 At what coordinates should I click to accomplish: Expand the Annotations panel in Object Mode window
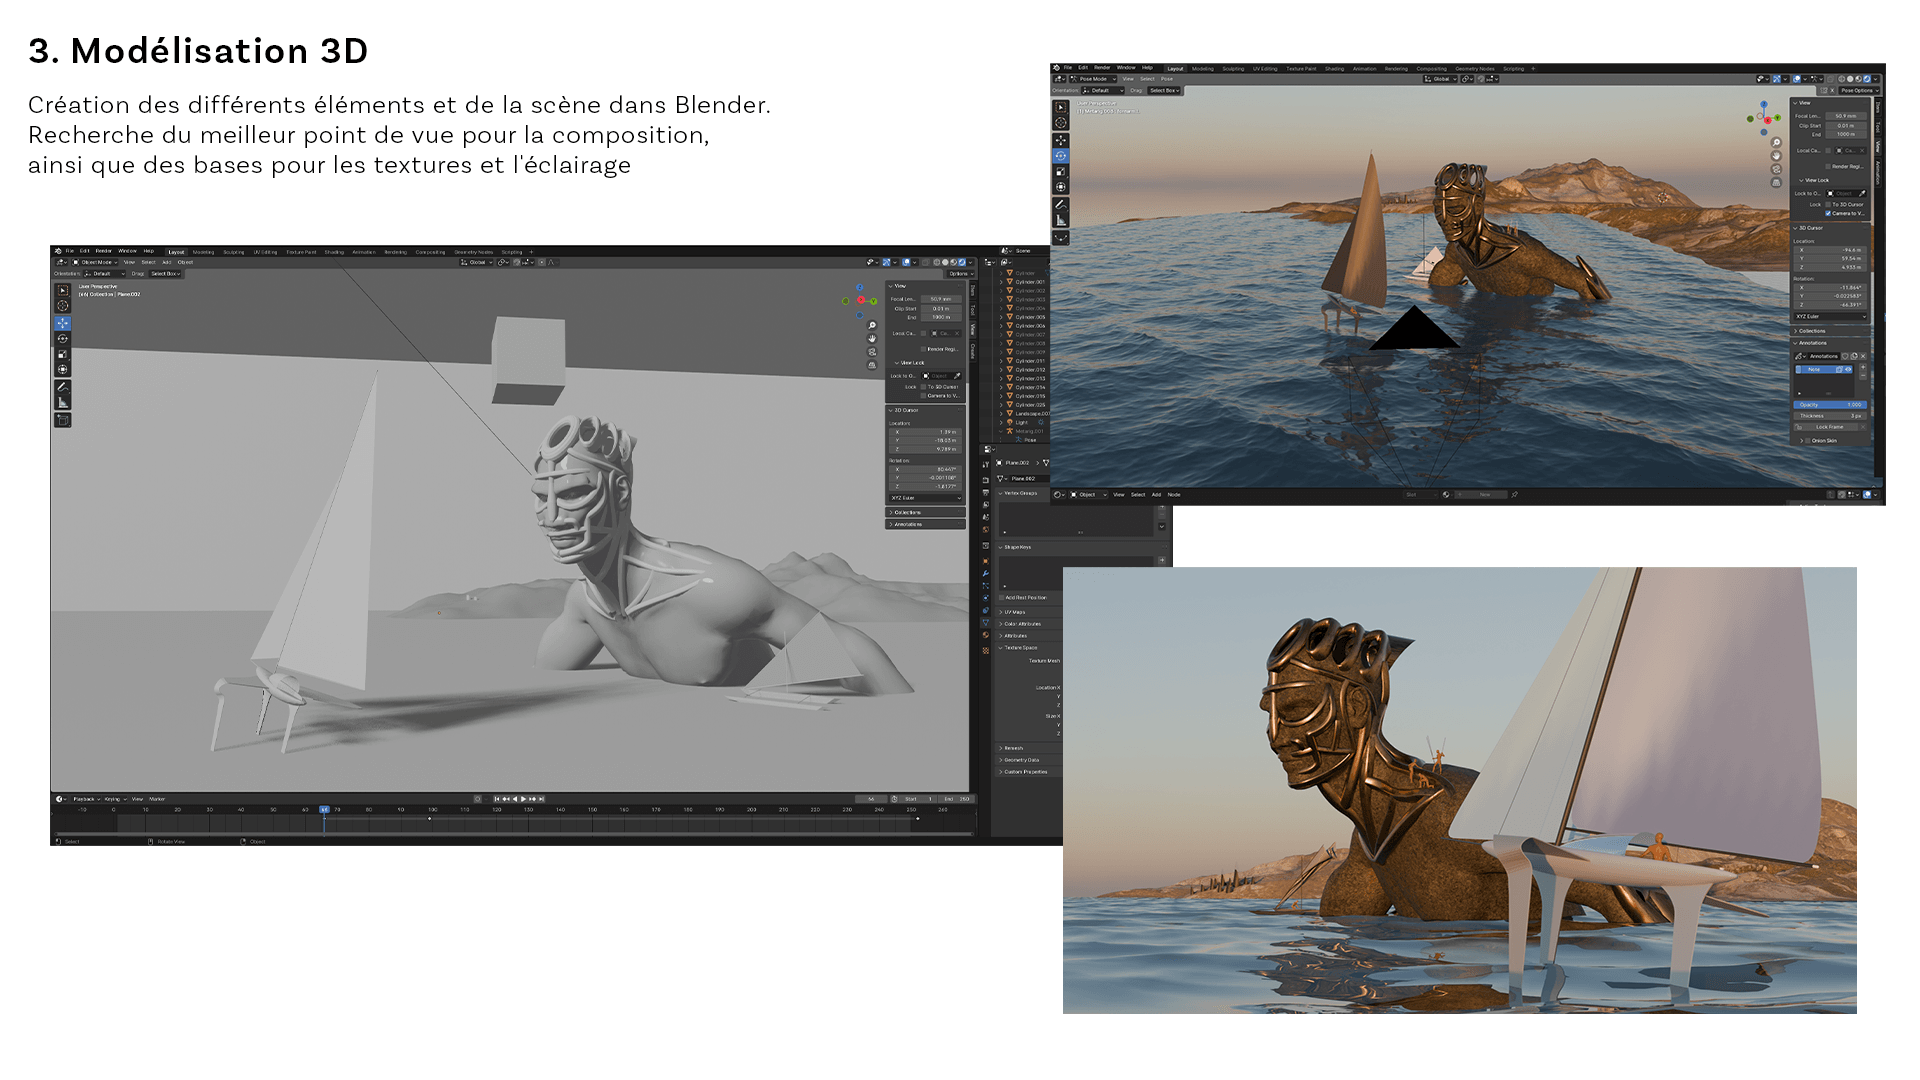coord(925,524)
